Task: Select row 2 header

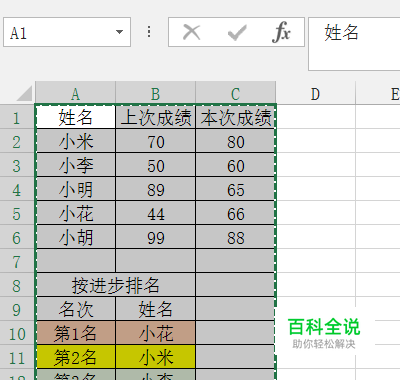Action: click(17, 142)
